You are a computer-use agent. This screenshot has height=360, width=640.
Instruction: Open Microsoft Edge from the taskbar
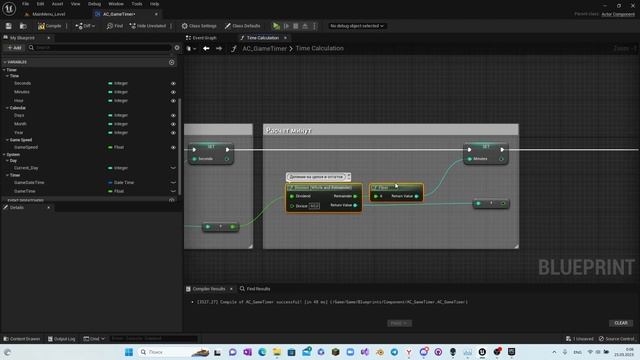(x=262, y=352)
